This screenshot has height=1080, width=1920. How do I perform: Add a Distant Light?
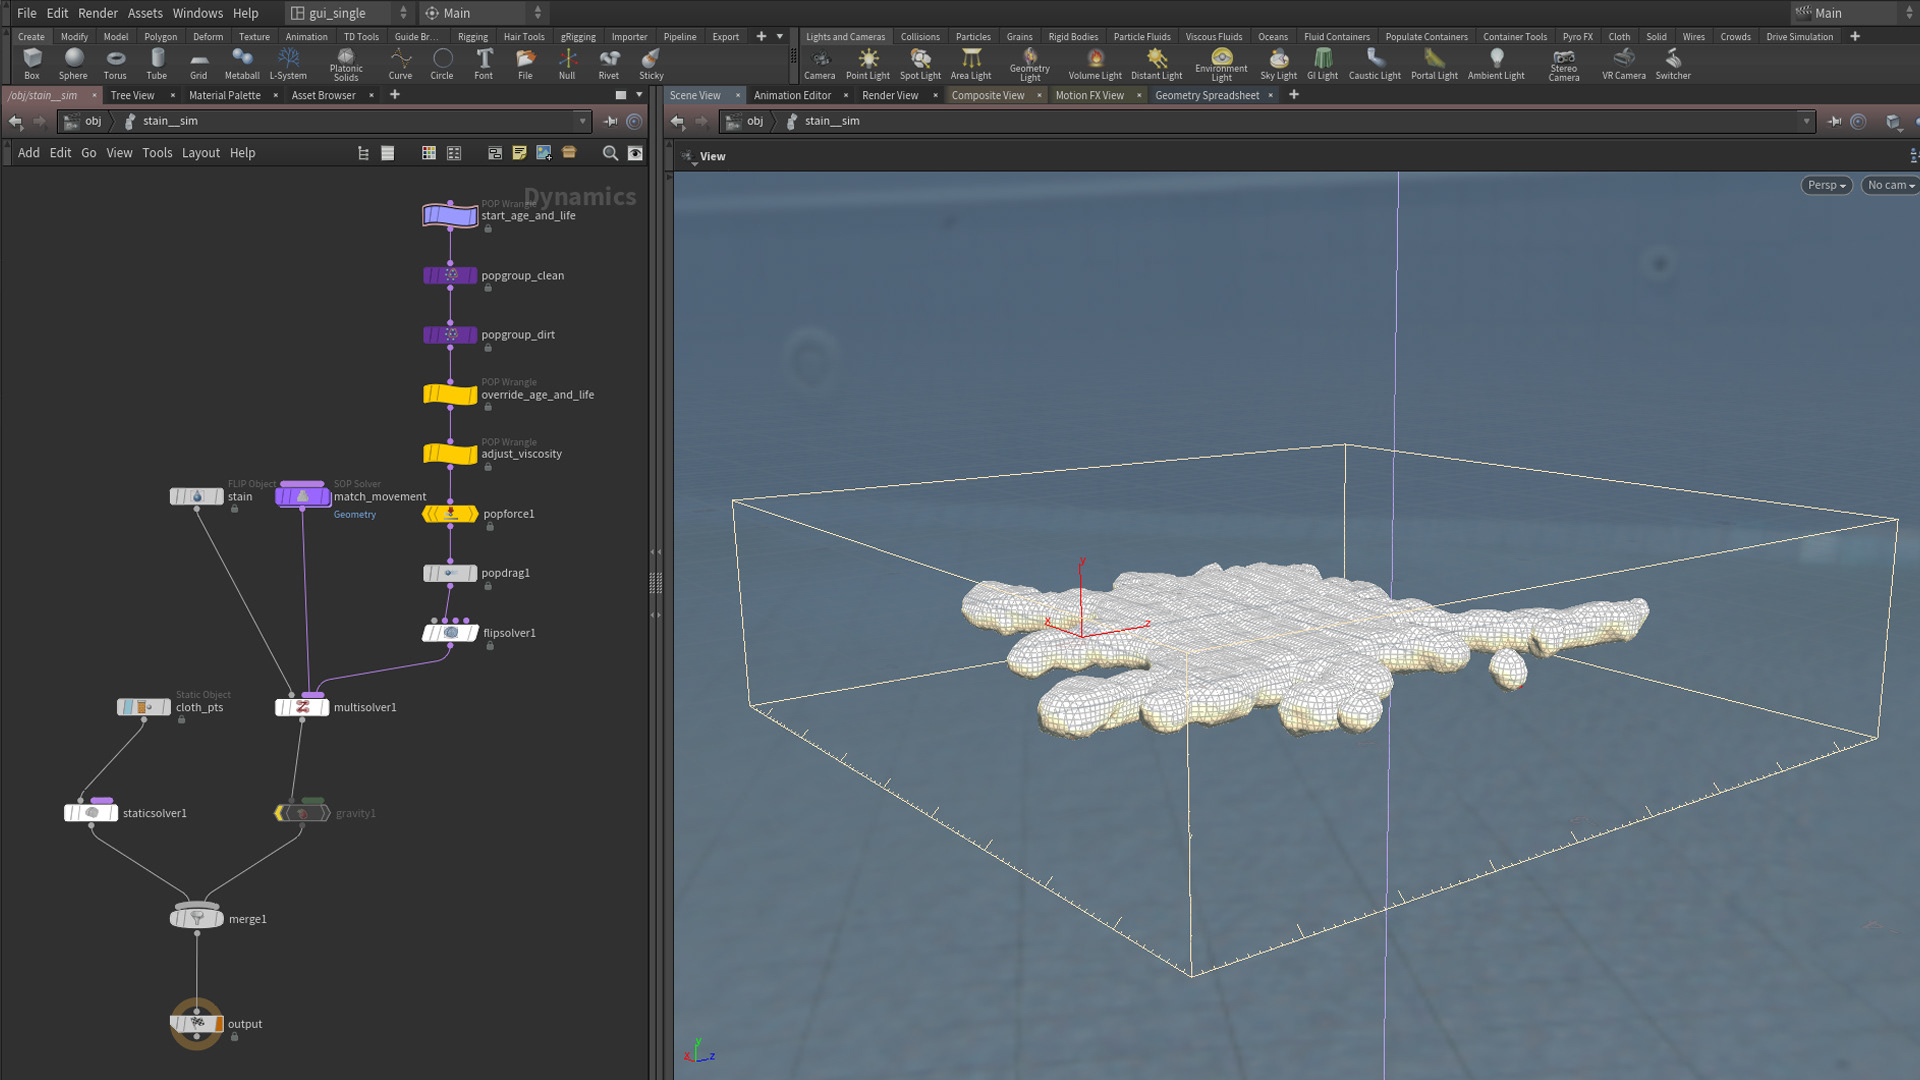pyautogui.click(x=1157, y=64)
